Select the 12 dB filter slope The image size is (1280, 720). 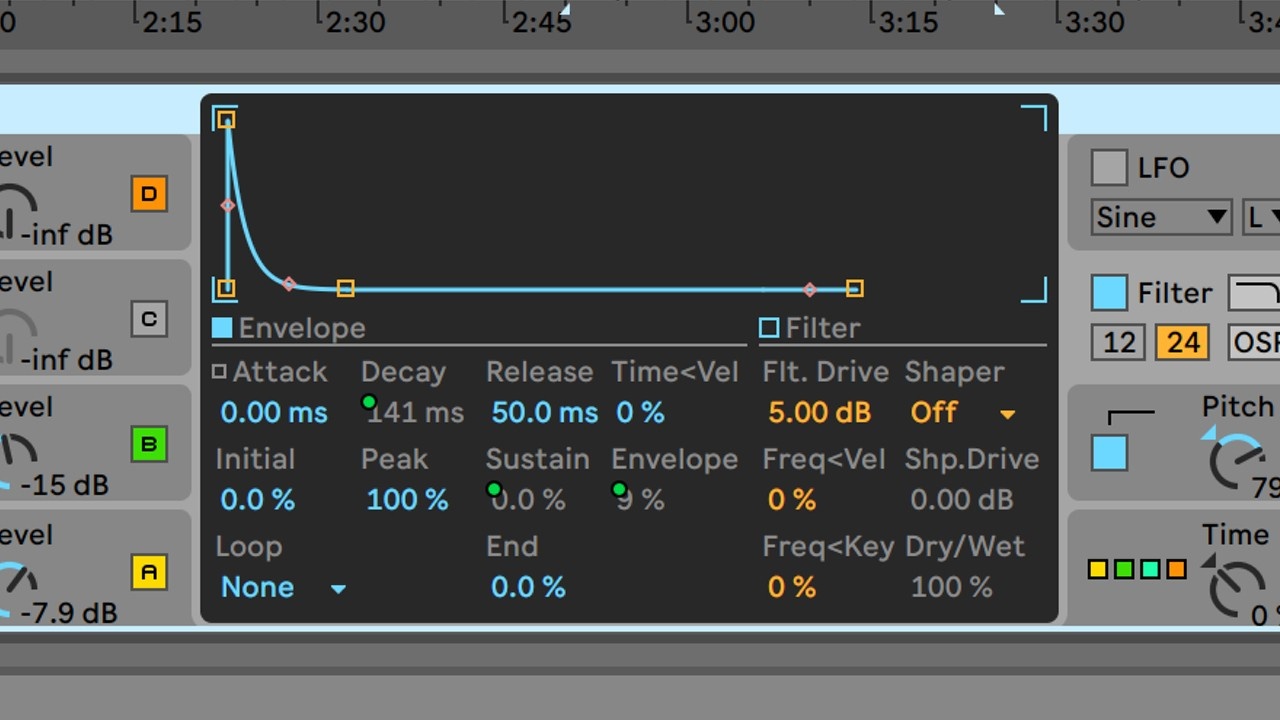point(1118,343)
